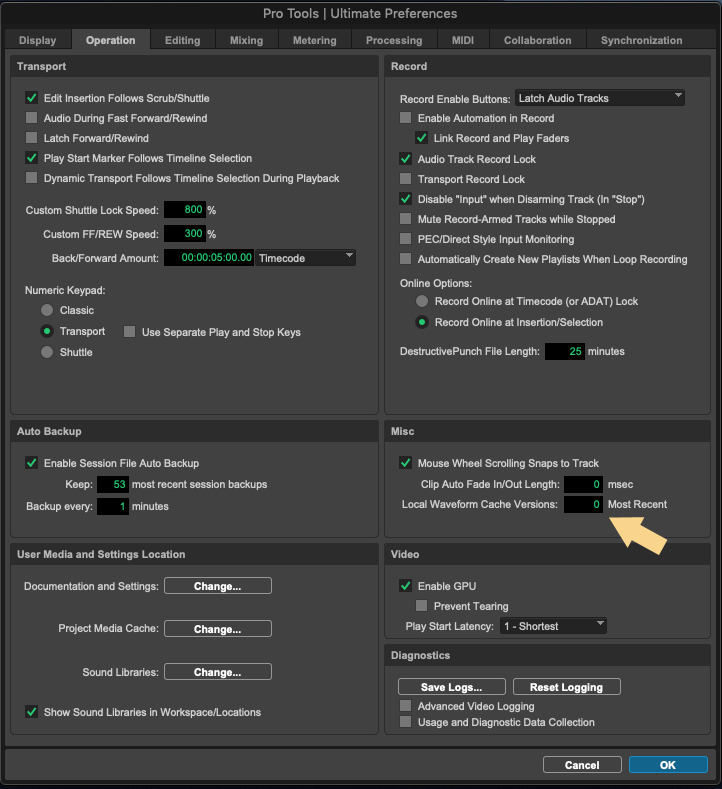Enable Use Separate Play and Stop Keys
This screenshot has width=722, height=789.
(x=130, y=332)
